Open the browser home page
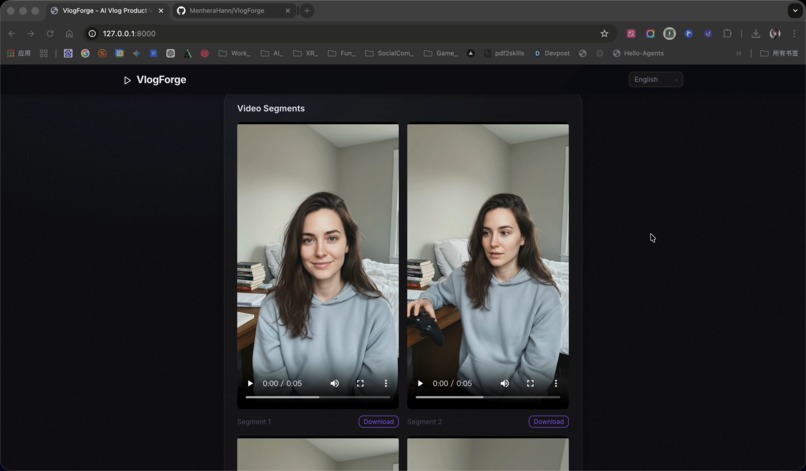Image resolution: width=806 pixels, height=471 pixels. click(x=69, y=33)
